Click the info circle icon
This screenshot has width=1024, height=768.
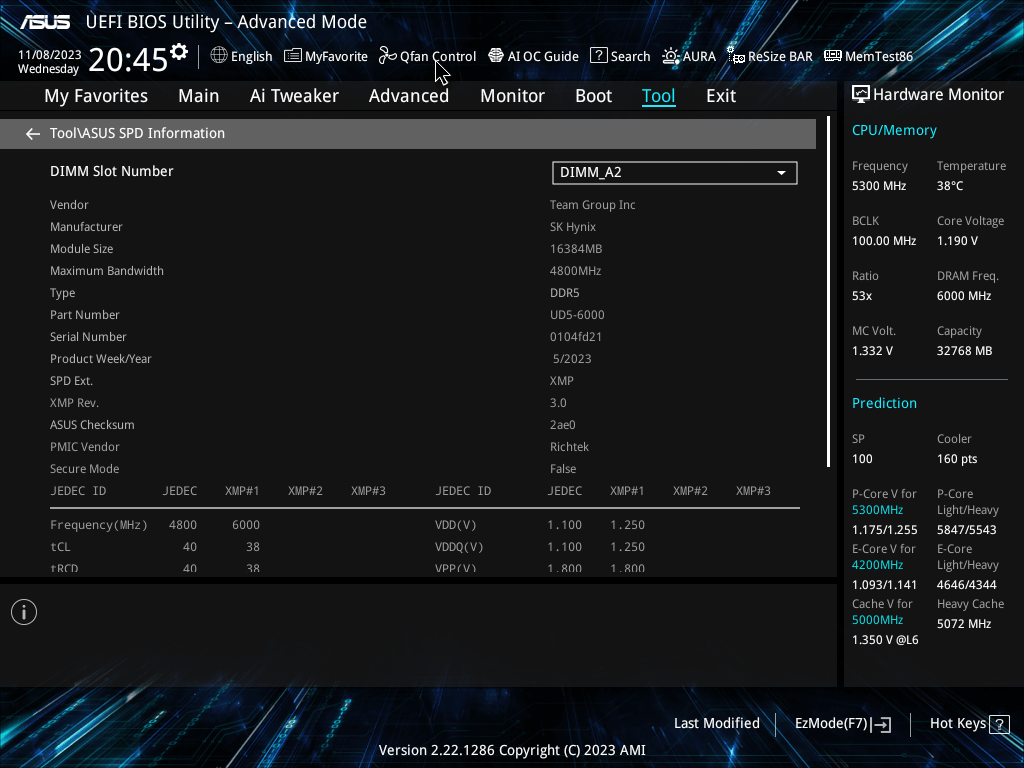(24, 612)
